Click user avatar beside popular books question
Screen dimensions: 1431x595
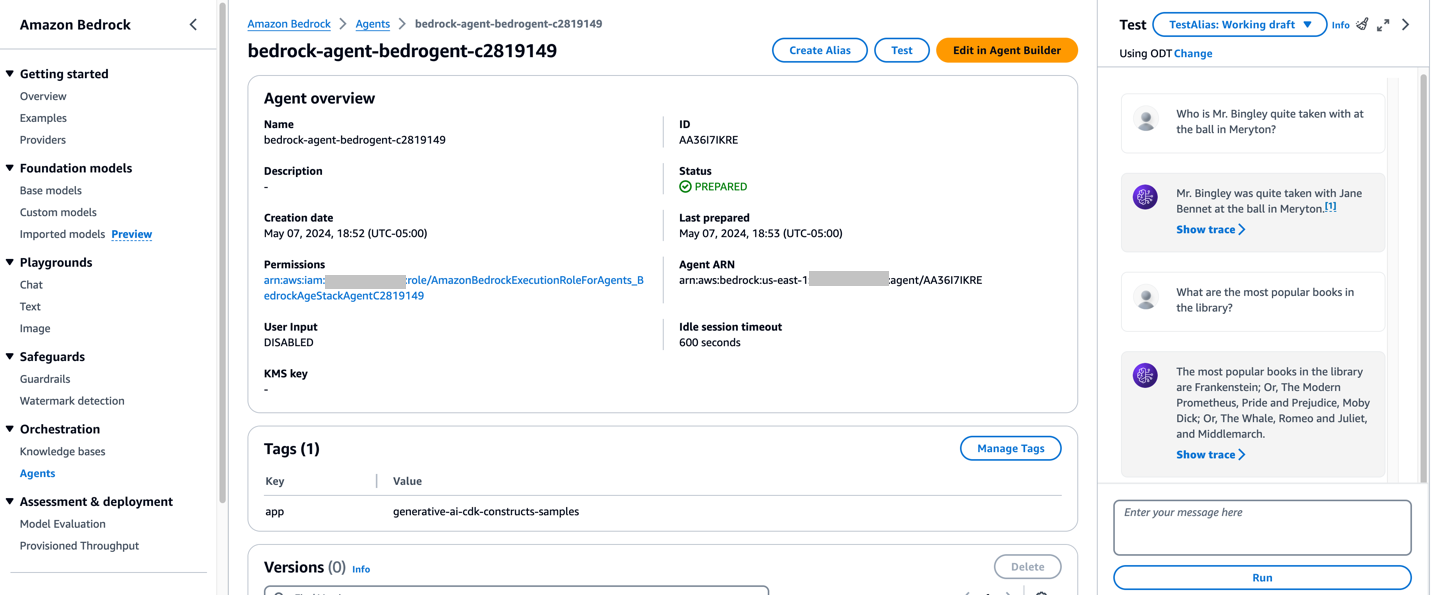point(1146,298)
